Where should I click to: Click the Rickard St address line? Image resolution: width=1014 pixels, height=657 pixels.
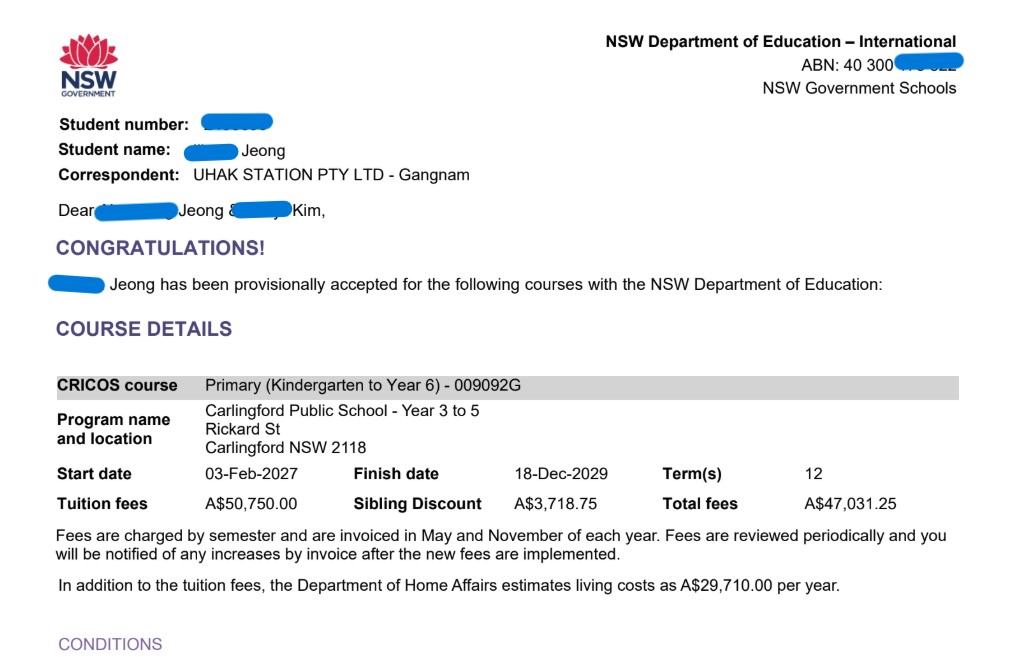pos(243,429)
